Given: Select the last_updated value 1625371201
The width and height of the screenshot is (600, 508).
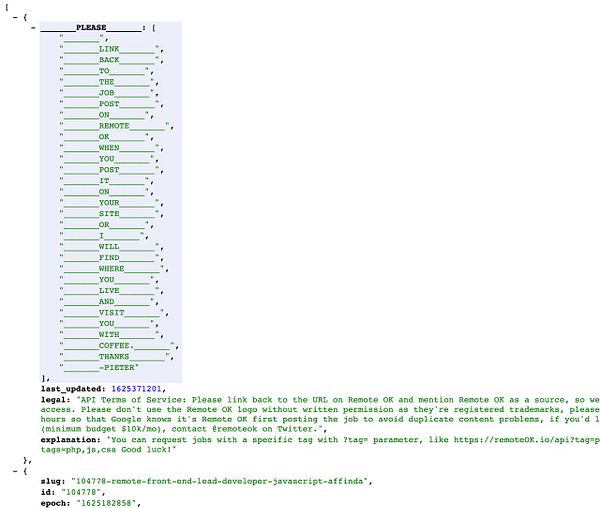Looking at the screenshot, I should click(x=136, y=389).
